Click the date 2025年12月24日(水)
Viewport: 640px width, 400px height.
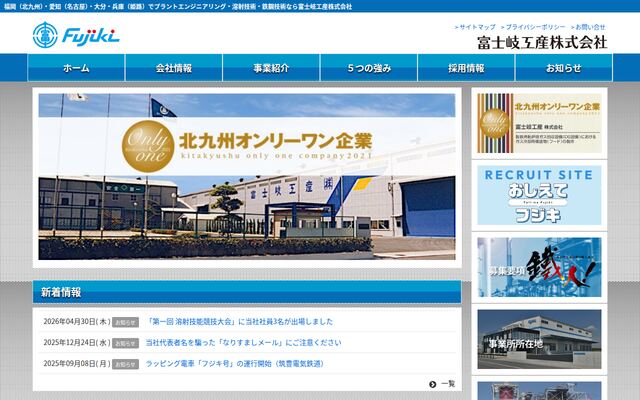coord(77,342)
